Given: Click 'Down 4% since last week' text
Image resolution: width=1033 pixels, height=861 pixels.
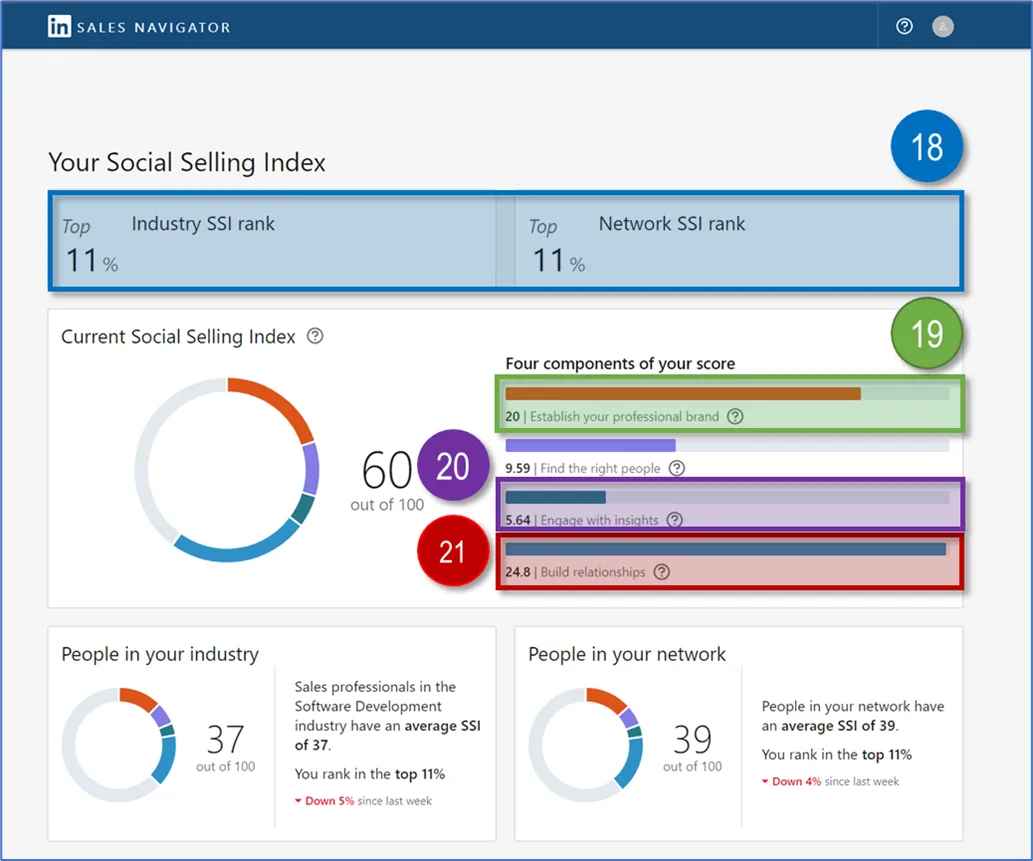Looking at the screenshot, I should click(x=830, y=781).
